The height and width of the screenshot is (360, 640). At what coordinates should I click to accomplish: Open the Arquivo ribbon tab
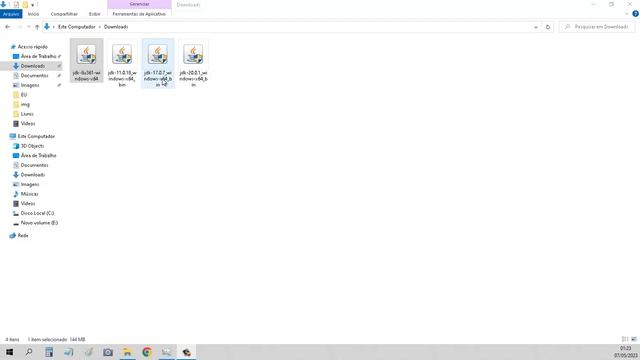pos(11,14)
